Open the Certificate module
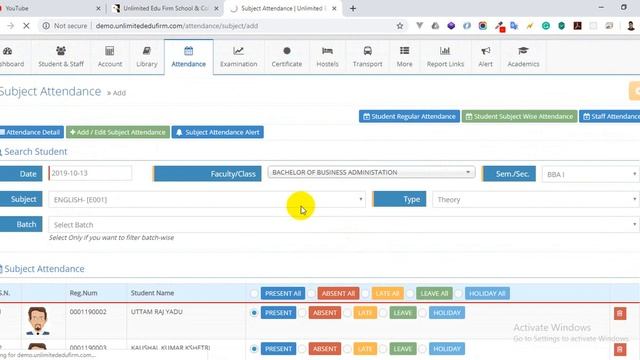Image resolution: width=640 pixels, height=360 pixels. point(287,57)
